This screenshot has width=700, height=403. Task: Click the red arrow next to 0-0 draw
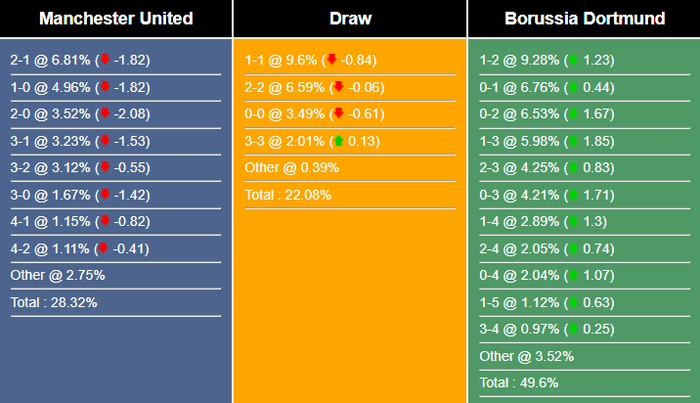[x=340, y=114]
